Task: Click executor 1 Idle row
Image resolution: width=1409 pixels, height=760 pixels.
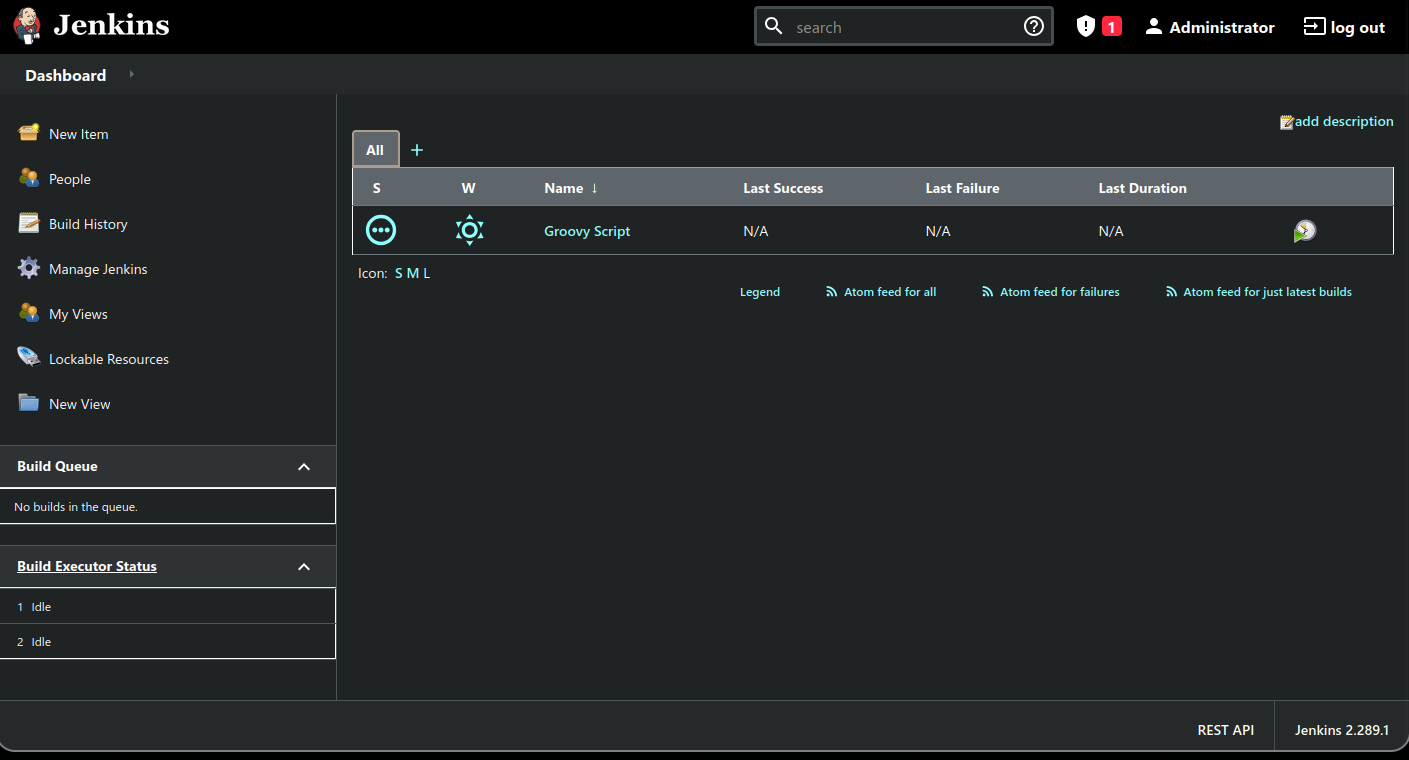Action: [168, 606]
